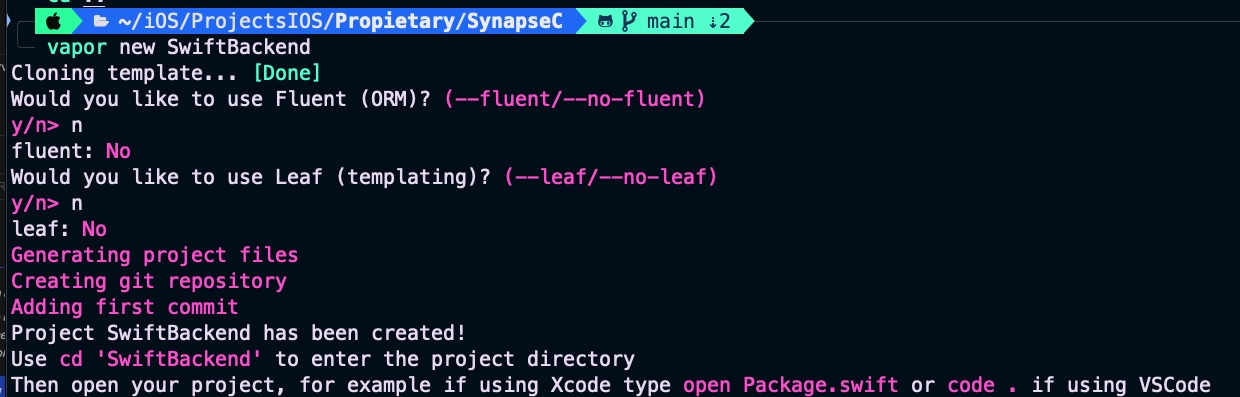The image size is (1240, 397).
Task: Click 'Generating project files' line
Action: click(155, 255)
